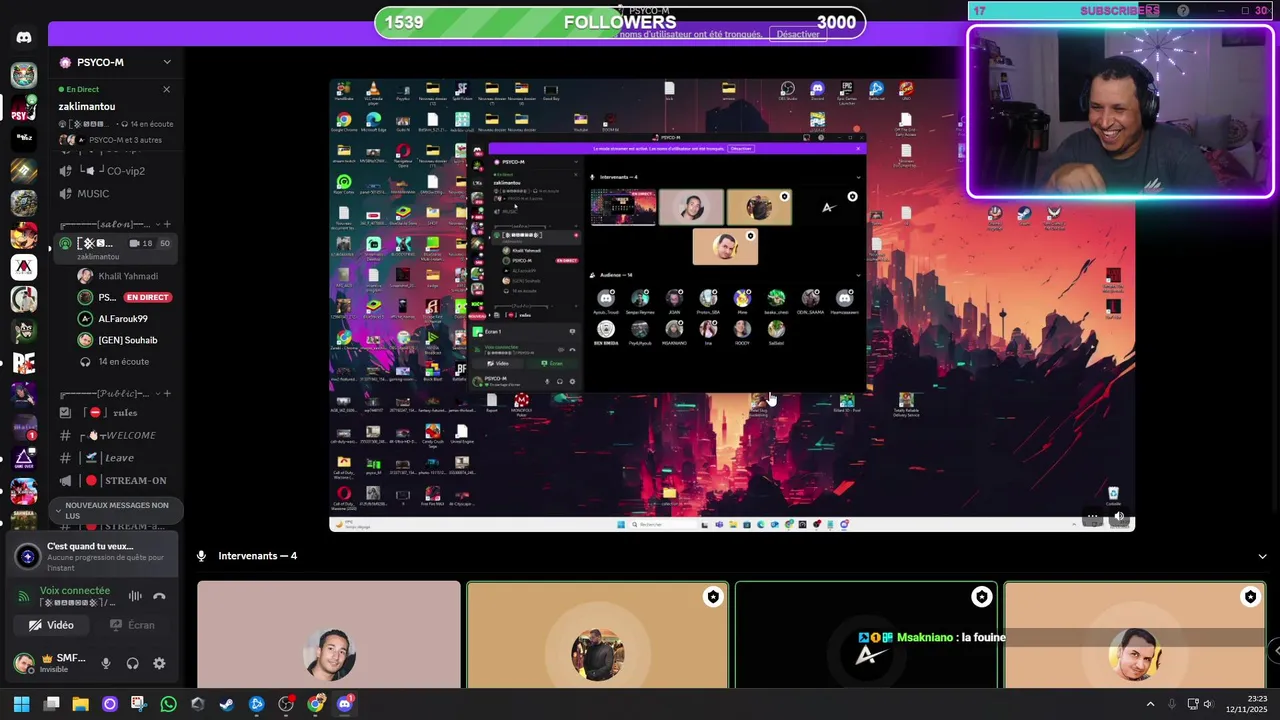Screen dimensions: 1280x720
Task: Disconnect from voice with hang-up icon
Action: (159, 596)
